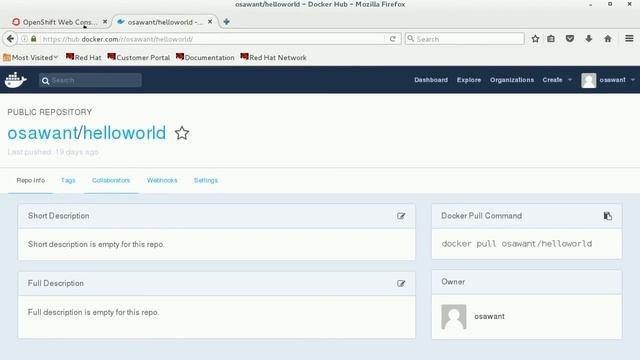
Task: Reload the page with refresh icon
Action: [393, 39]
